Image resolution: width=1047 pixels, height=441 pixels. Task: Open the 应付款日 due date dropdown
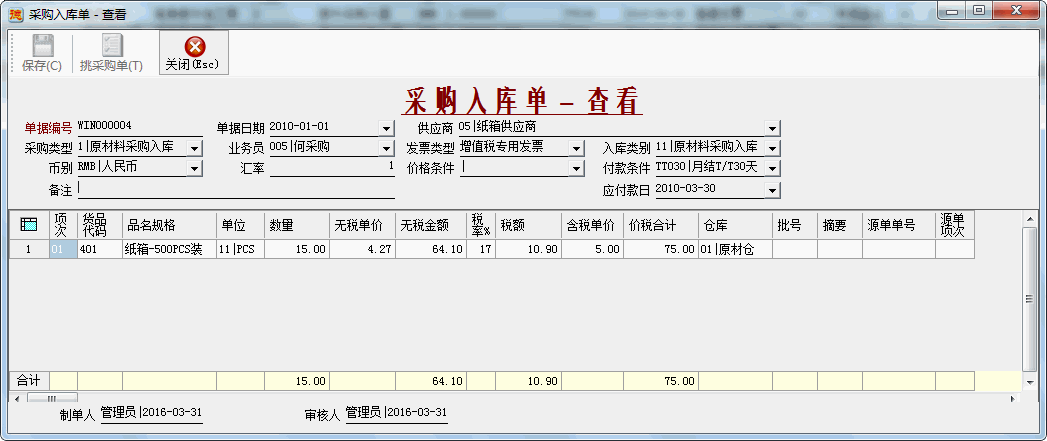point(773,190)
